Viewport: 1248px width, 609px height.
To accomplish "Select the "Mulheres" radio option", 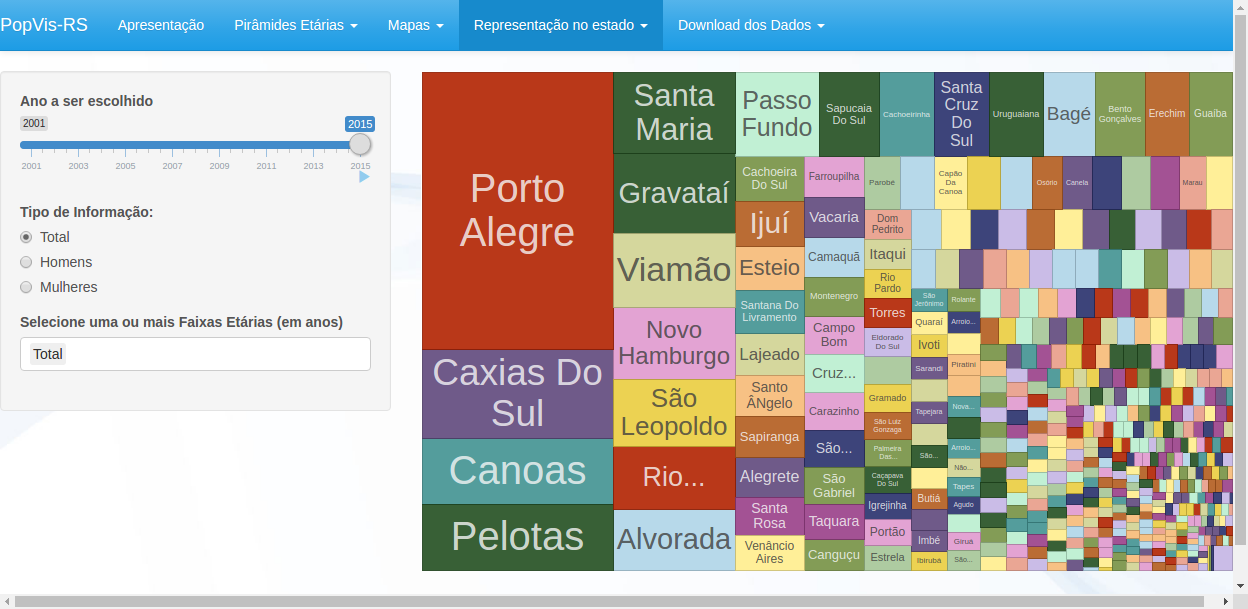I will point(25,287).
